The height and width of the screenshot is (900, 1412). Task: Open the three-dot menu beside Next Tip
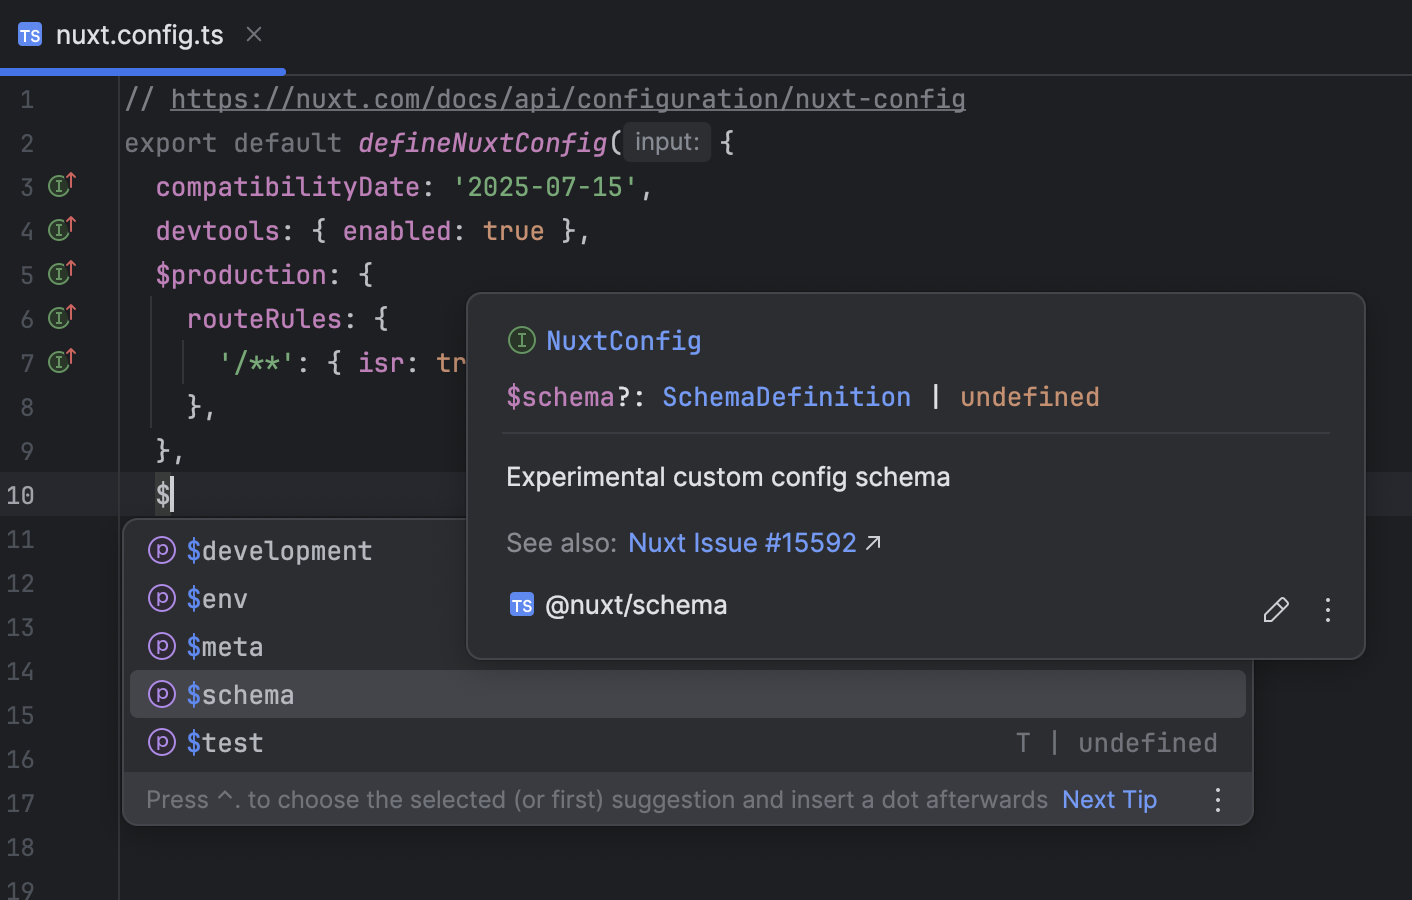(1217, 799)
